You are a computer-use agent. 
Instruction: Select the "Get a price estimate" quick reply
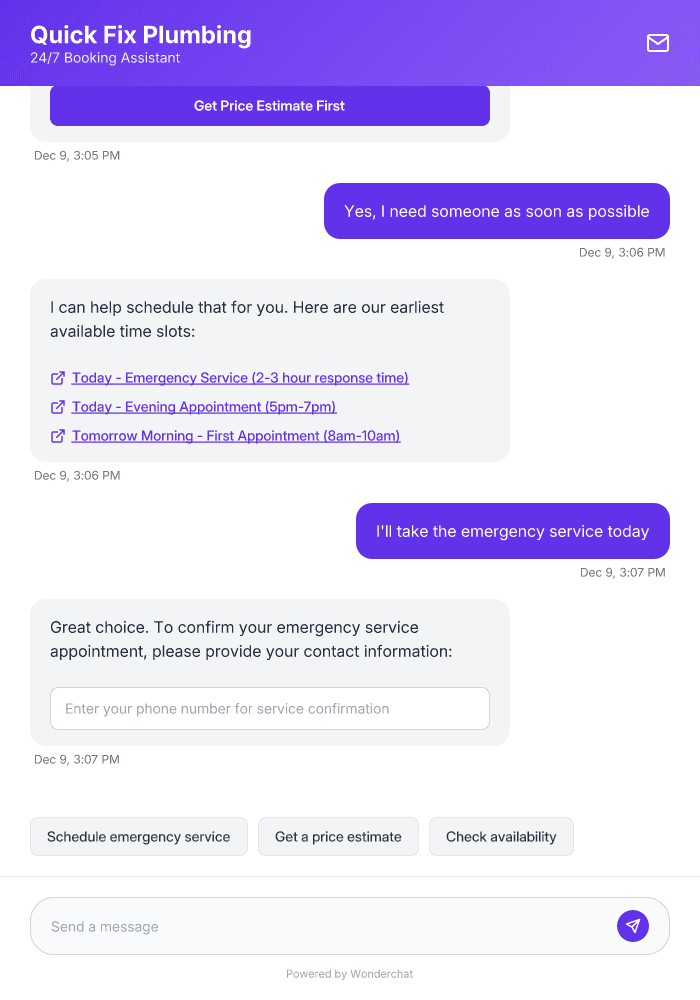coord(338,836)
